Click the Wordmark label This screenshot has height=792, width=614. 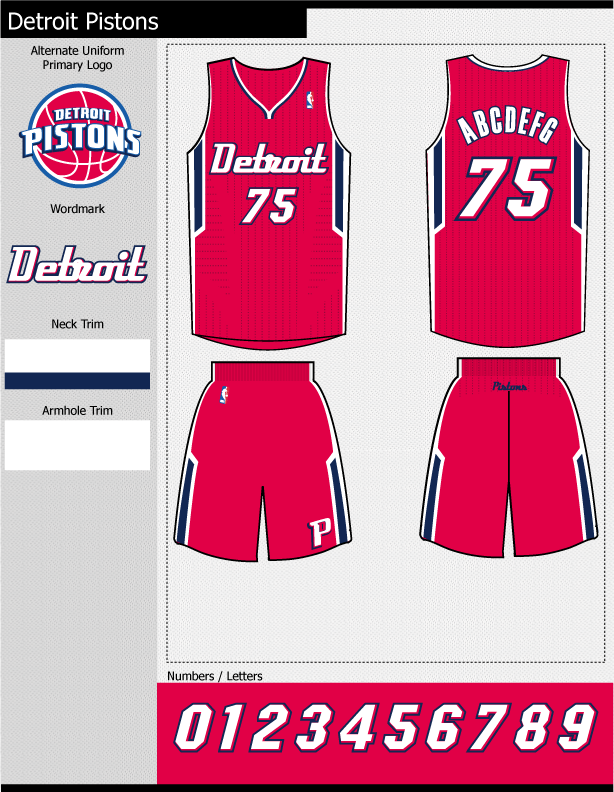pyautogui.click(x=77, y=209)
